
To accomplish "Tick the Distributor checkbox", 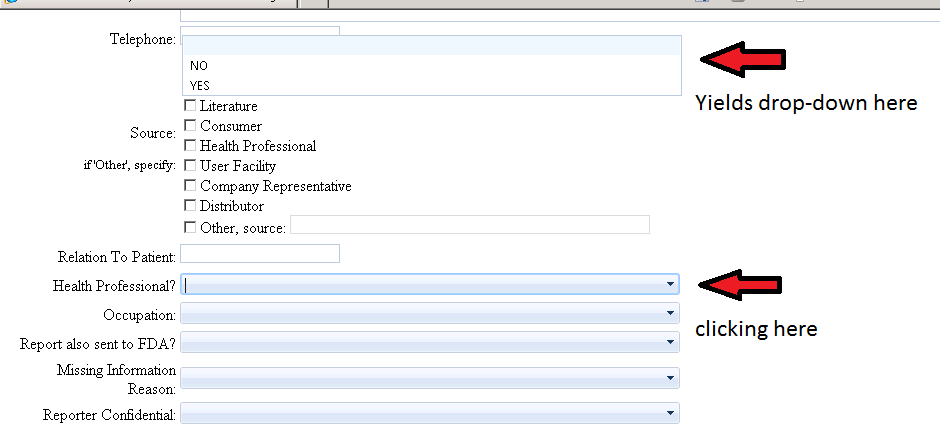I will pos(190,206).
